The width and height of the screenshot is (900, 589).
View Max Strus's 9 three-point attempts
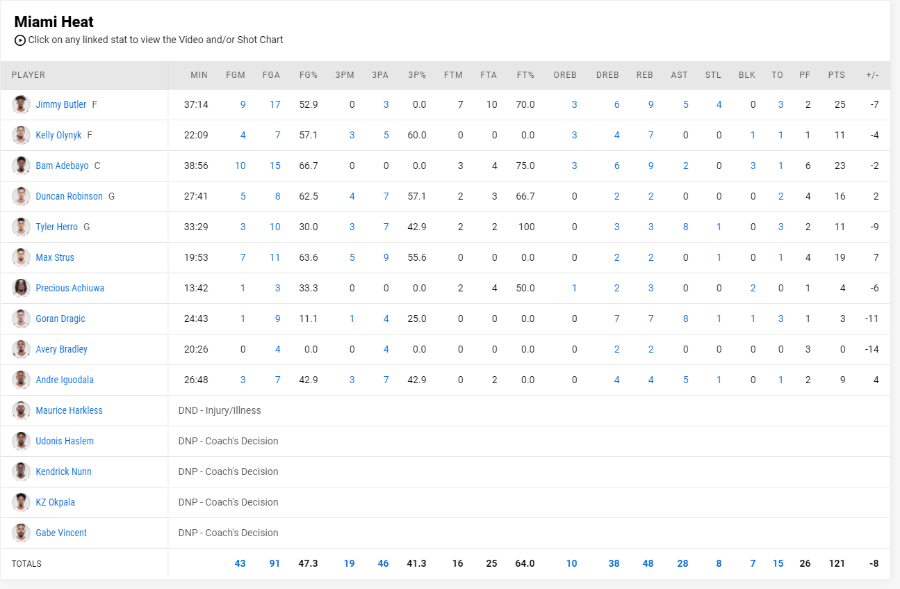click(x=386, y=257)
